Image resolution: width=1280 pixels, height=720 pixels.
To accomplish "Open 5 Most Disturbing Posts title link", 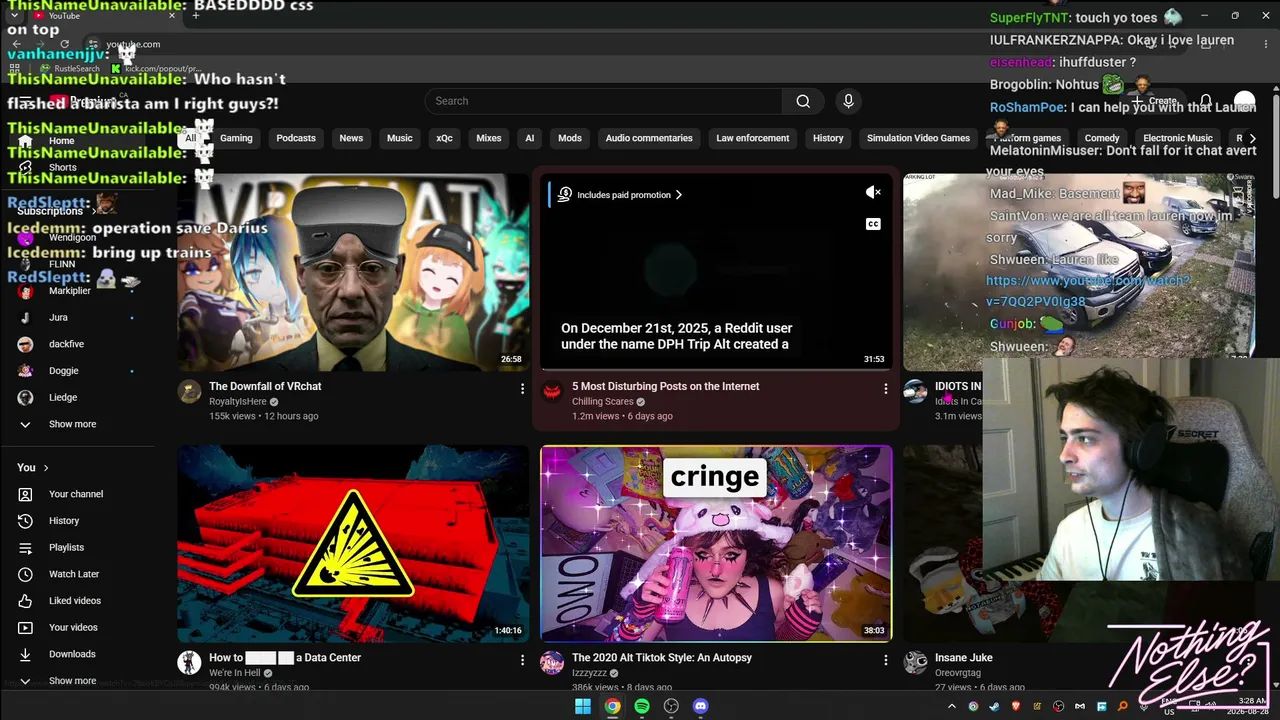I will (x=666, y=386).
